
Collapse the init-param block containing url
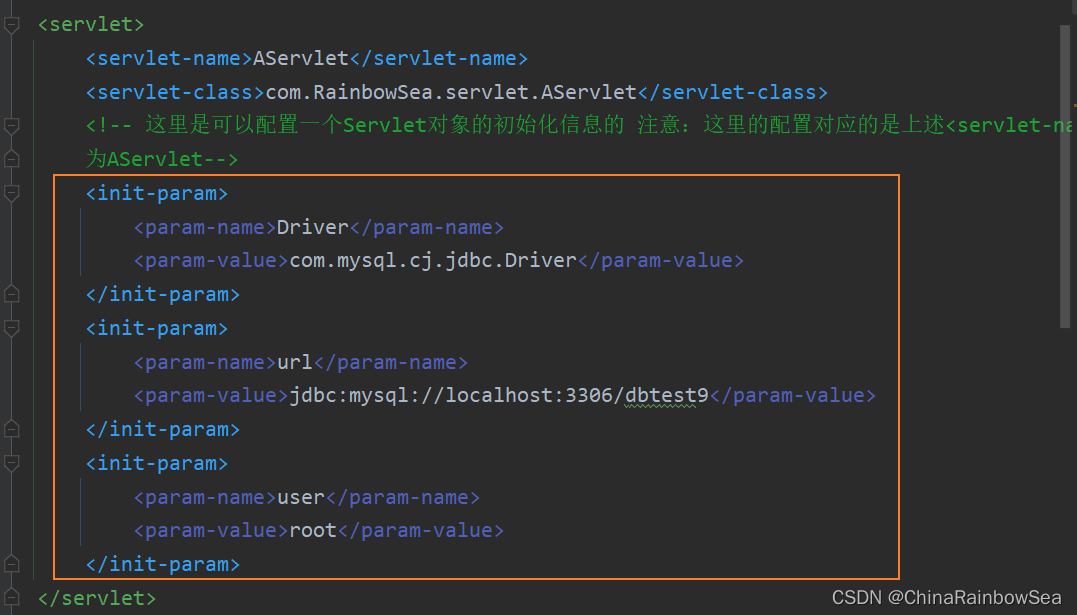click(x=12, y=328)
